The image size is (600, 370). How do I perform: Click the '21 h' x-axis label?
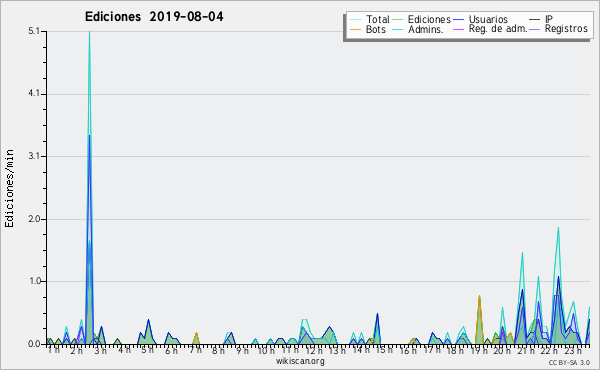(x=526, y=350)
